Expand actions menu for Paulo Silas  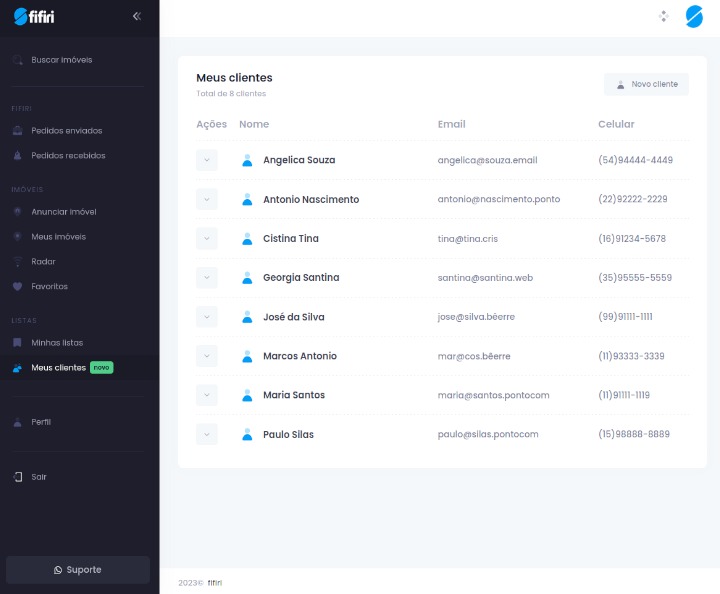[207, 435]
